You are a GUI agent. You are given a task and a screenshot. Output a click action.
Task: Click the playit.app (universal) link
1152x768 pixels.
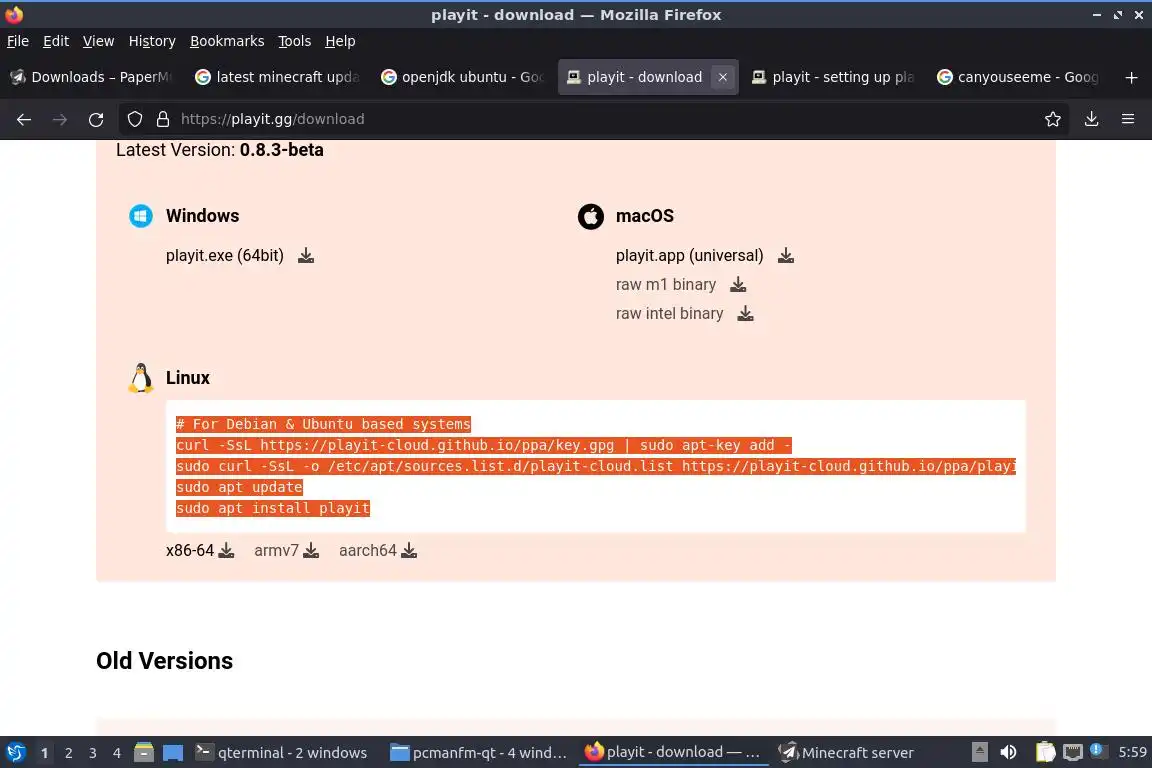[x=689, y=256]
